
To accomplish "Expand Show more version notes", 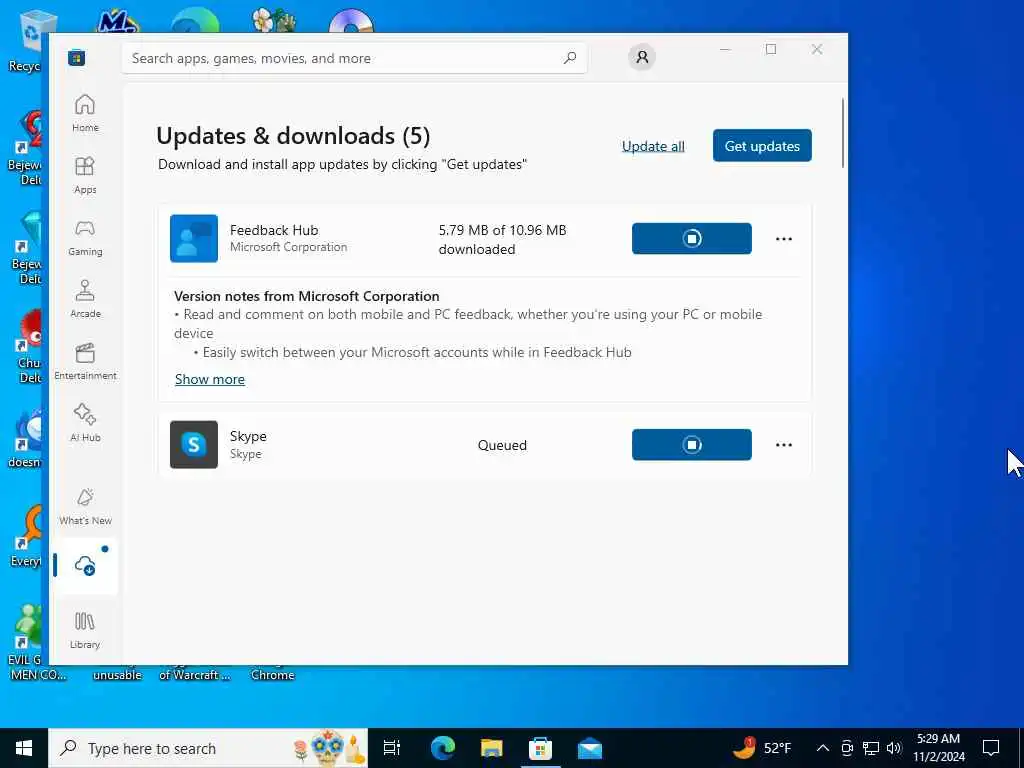I will coord(210,379).
